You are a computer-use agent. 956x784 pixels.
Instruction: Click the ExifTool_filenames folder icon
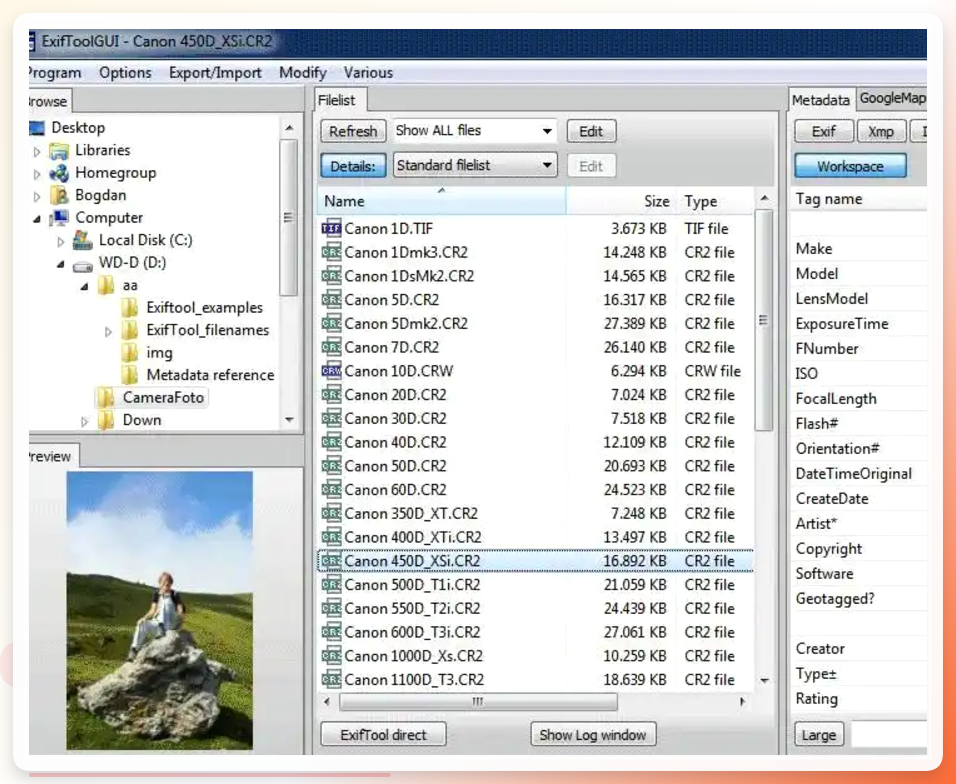coord(129,330)
